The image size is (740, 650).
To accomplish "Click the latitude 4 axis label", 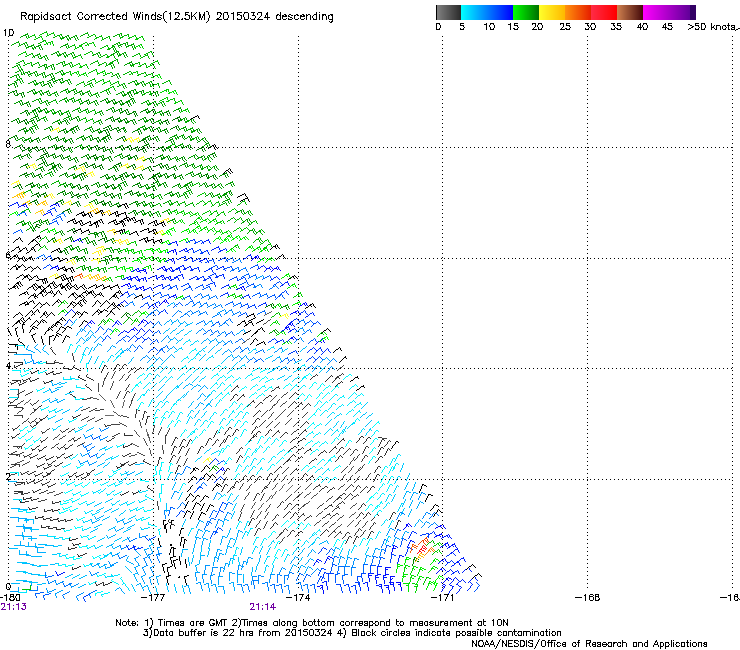I will tap(8, 365).
